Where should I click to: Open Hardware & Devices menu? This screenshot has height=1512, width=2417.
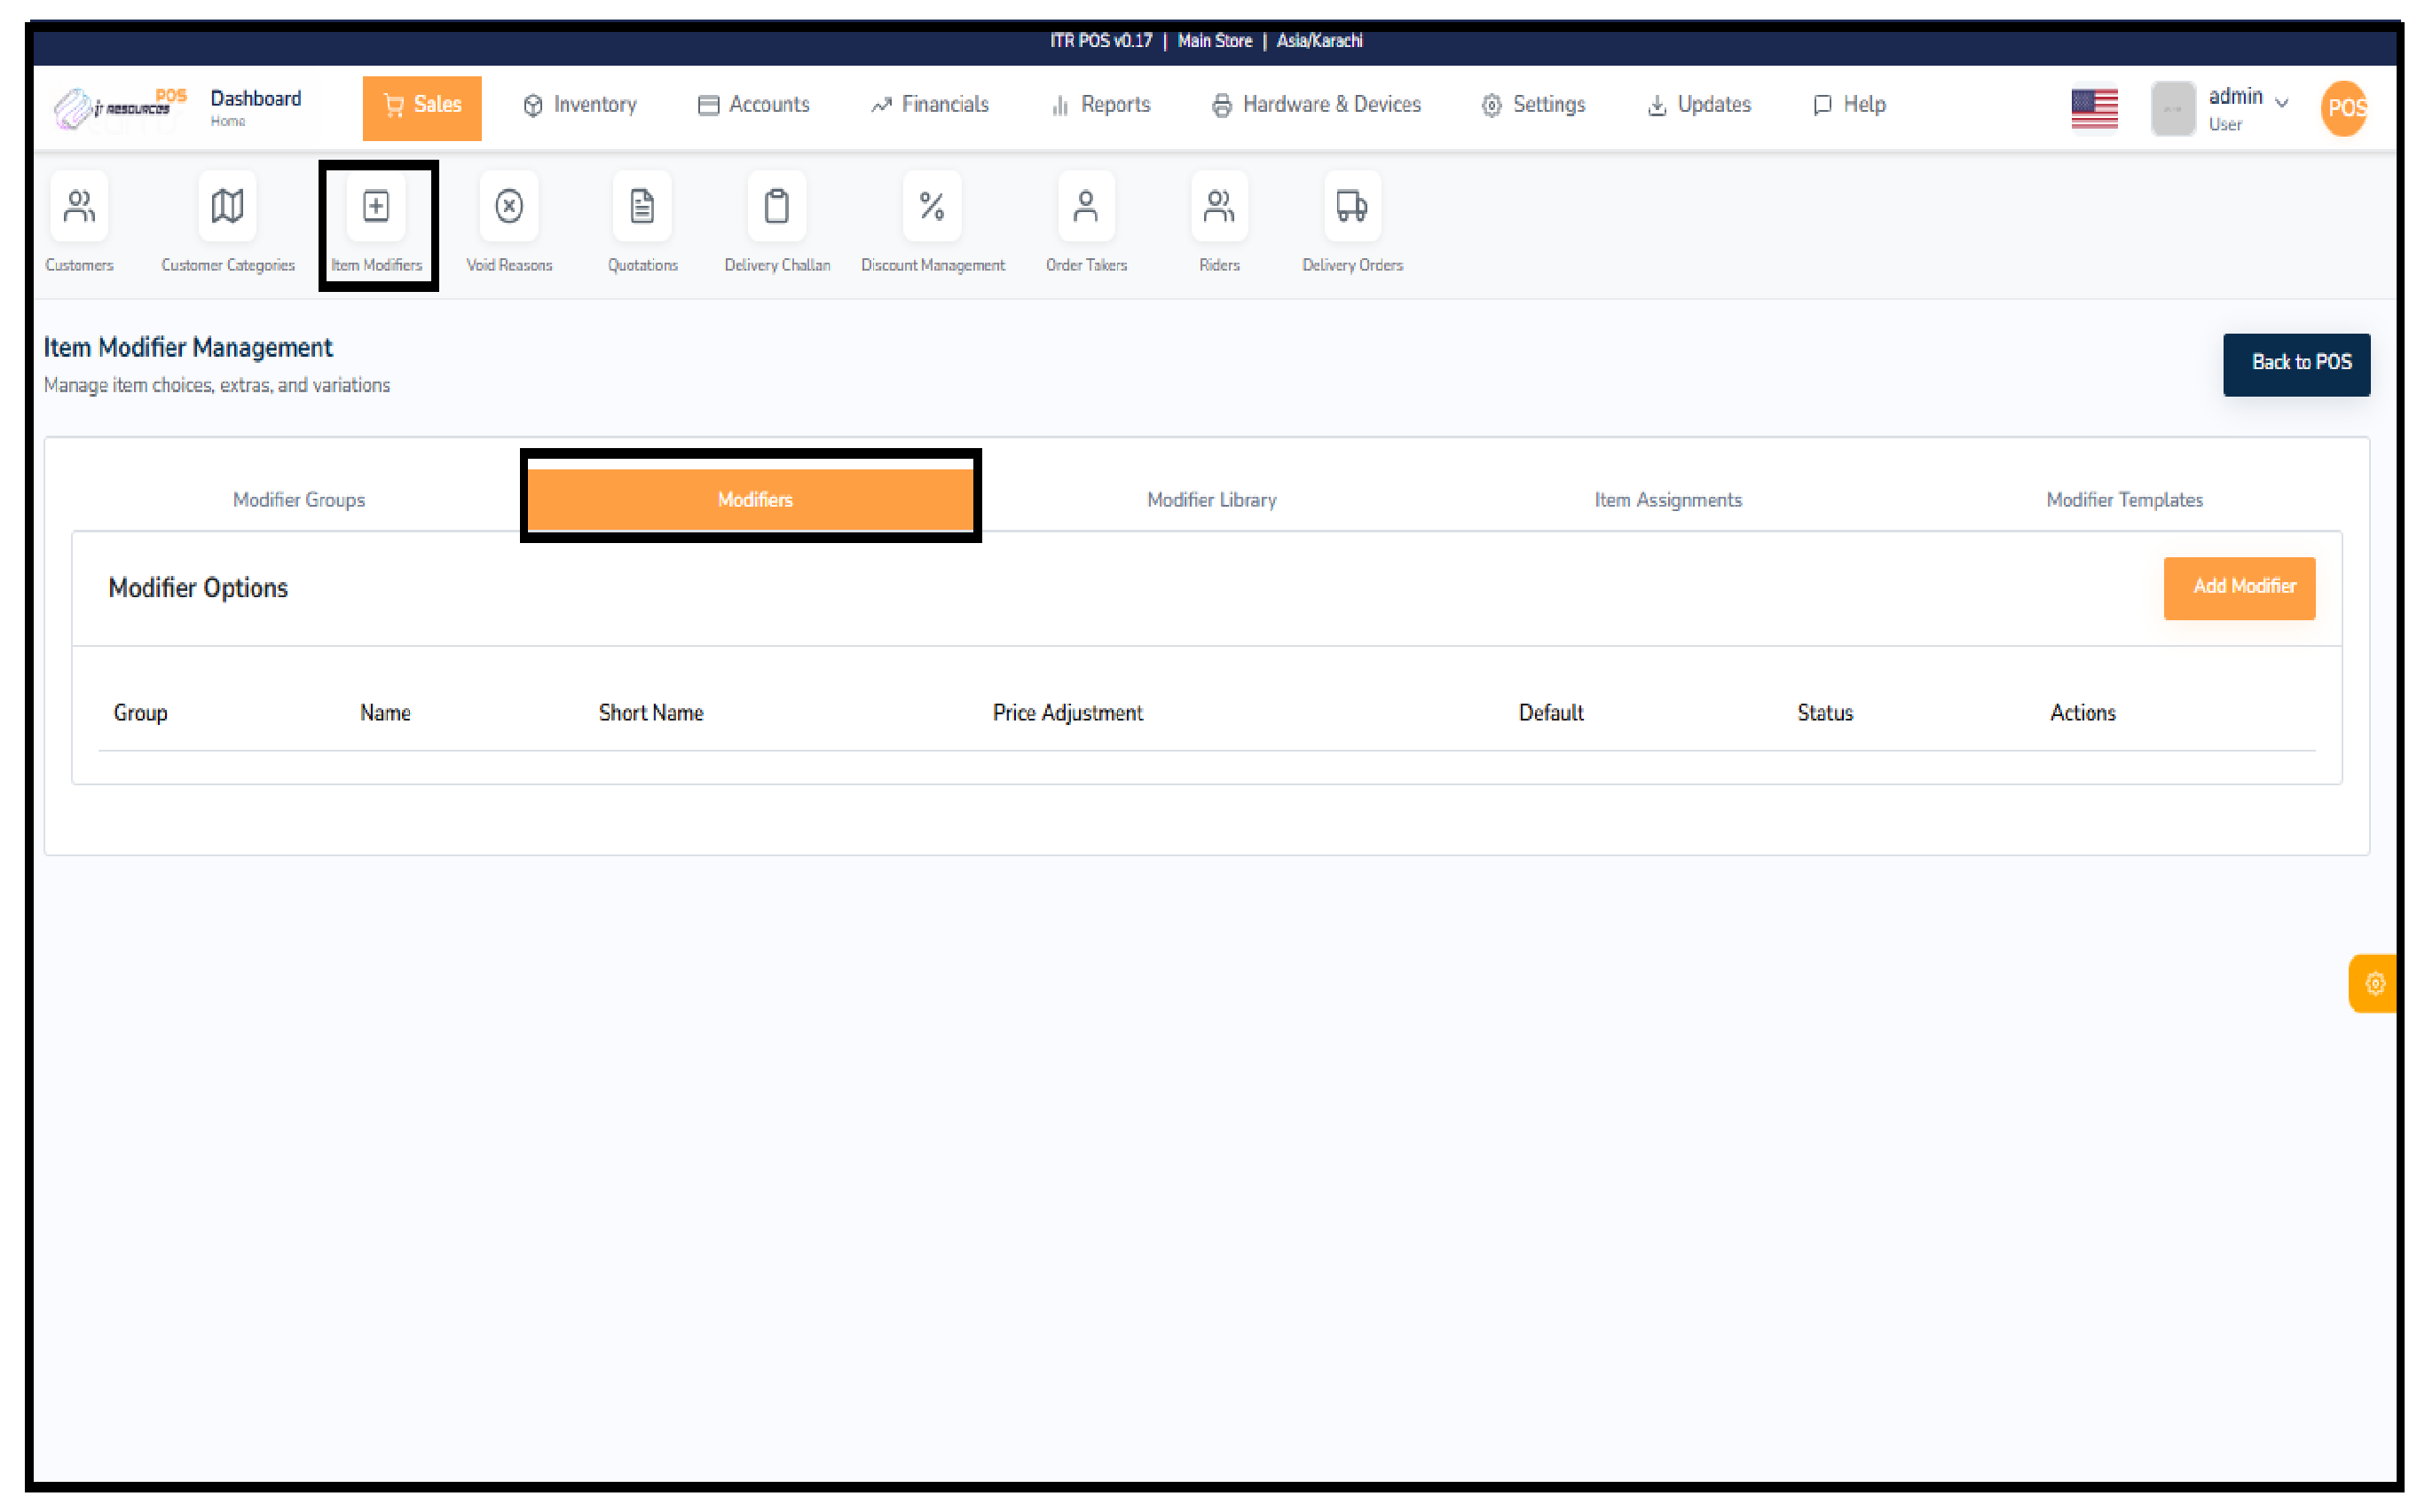[1316, 105]
